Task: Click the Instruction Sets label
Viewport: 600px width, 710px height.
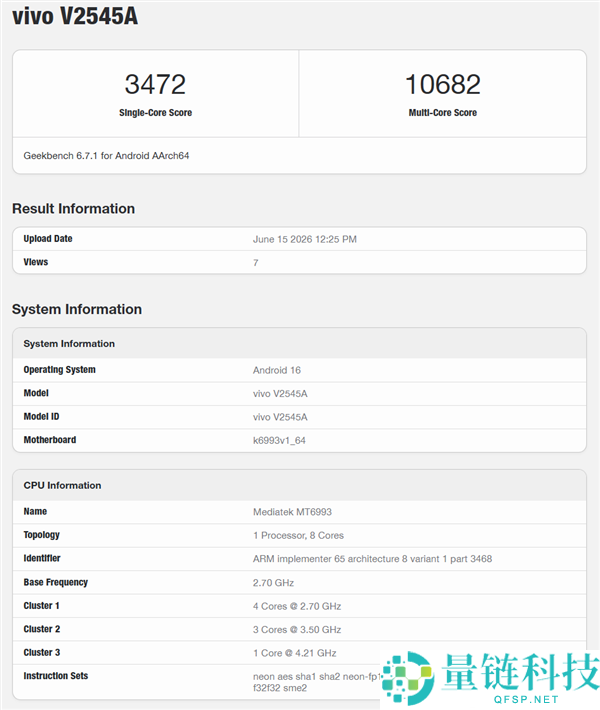Action: click(x=56, y=676)
